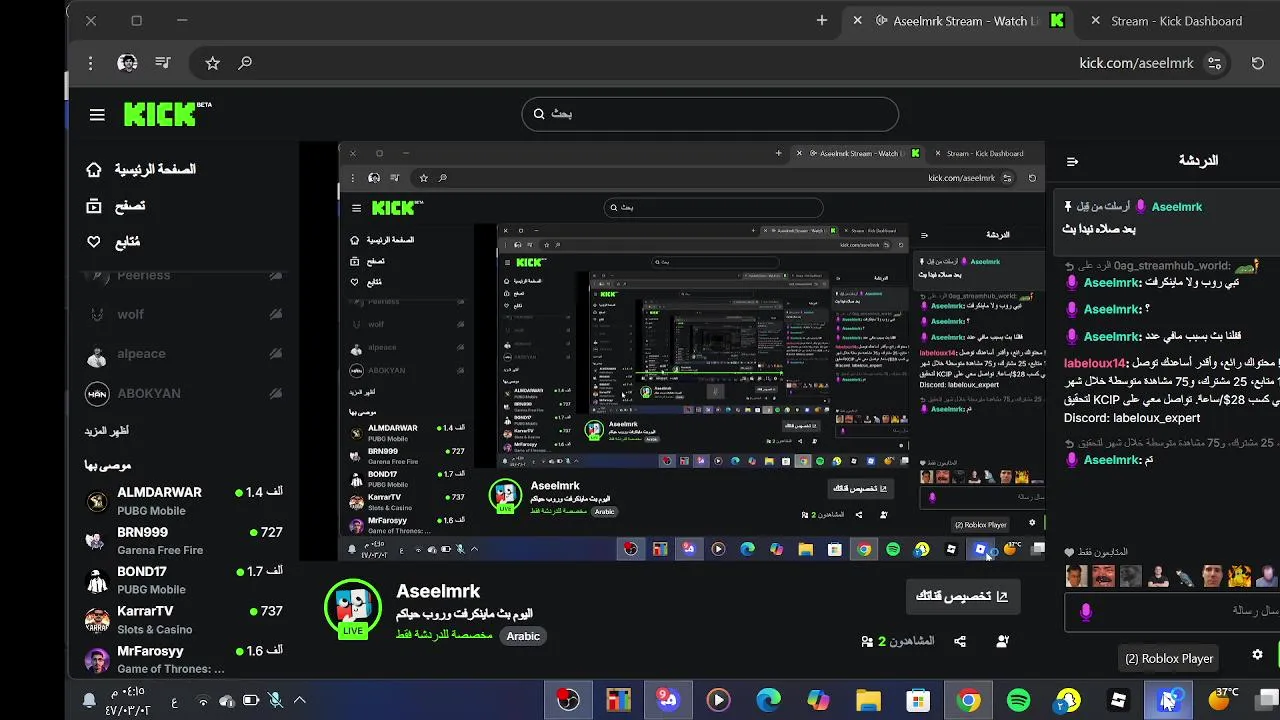Viewport: 1280px width, 720px height.
Task: Open مُتابع following in sidebar
Action: pyautogui.click(x=113, y=242)
